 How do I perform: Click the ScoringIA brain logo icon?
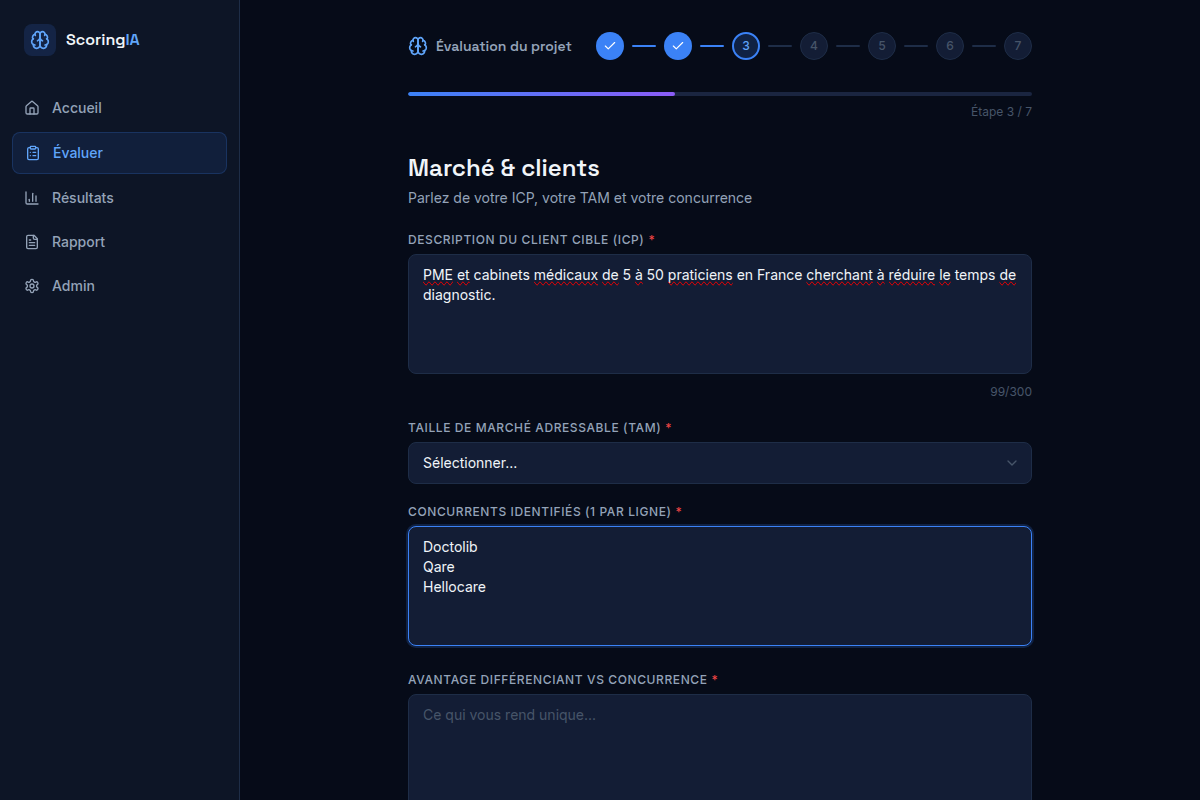(40, 40)
